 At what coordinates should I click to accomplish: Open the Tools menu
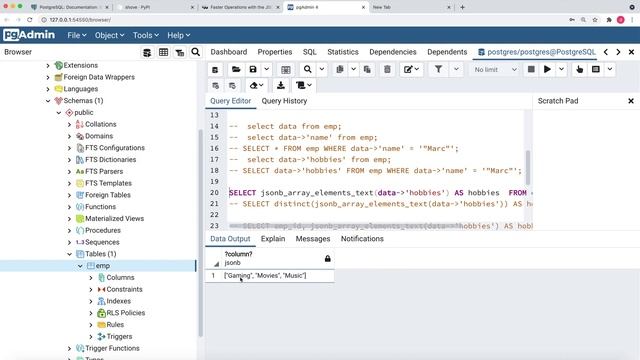[x=145, y=36]
